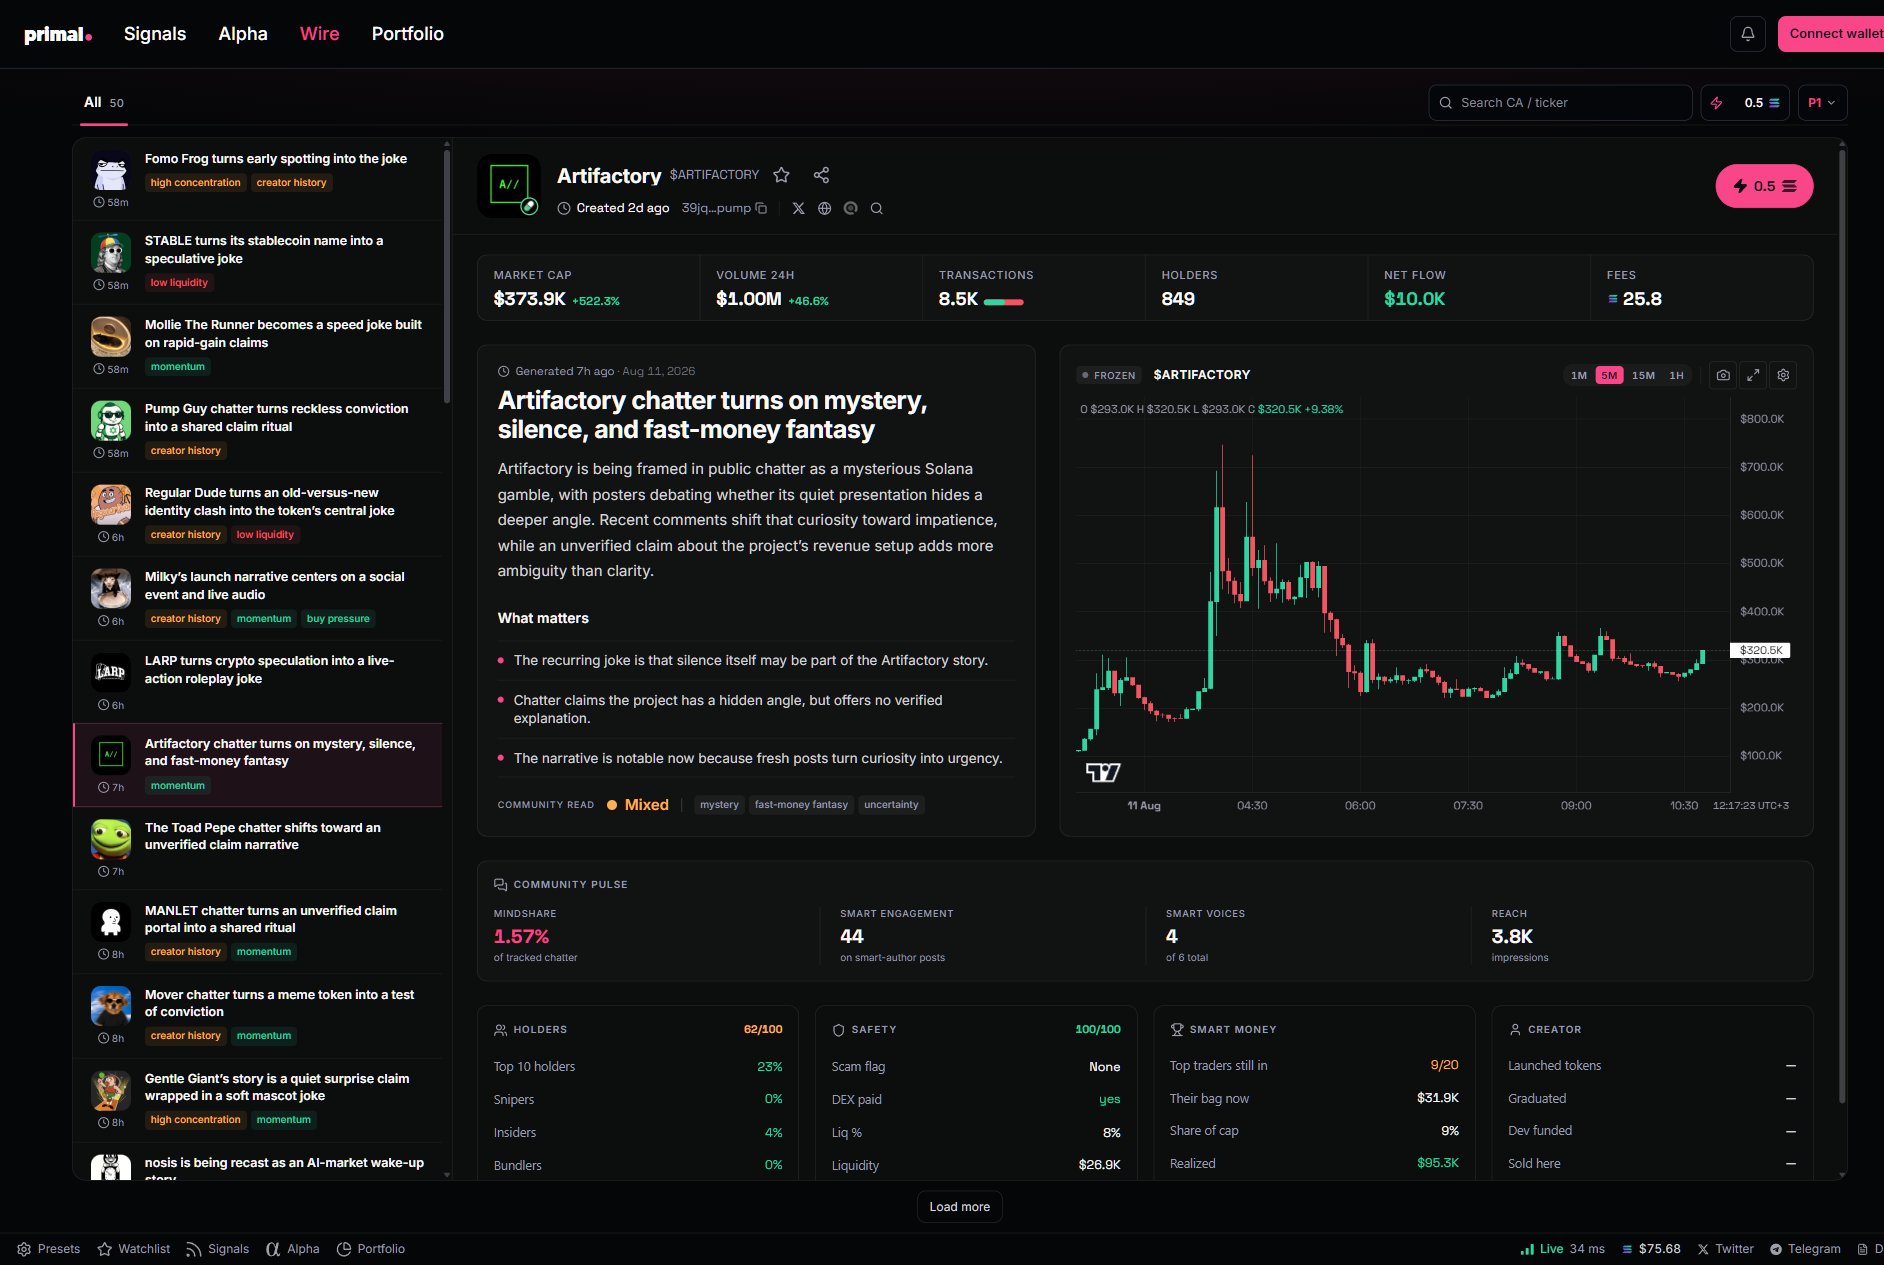This screenshot has width=1884, height=1265.
Task: Click the $320.5K price marker on chart axis
Action: [x=1760, y=651]
